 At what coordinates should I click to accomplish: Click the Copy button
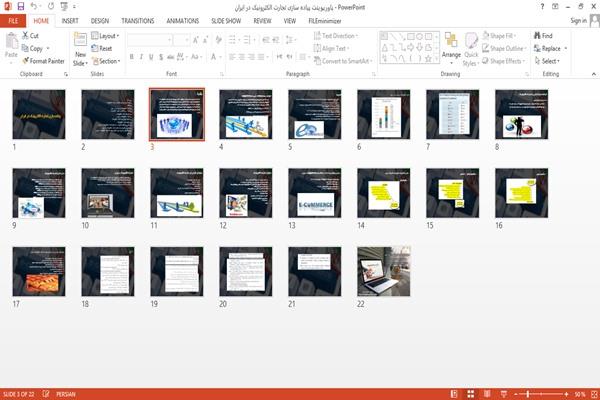pos(33,48)
